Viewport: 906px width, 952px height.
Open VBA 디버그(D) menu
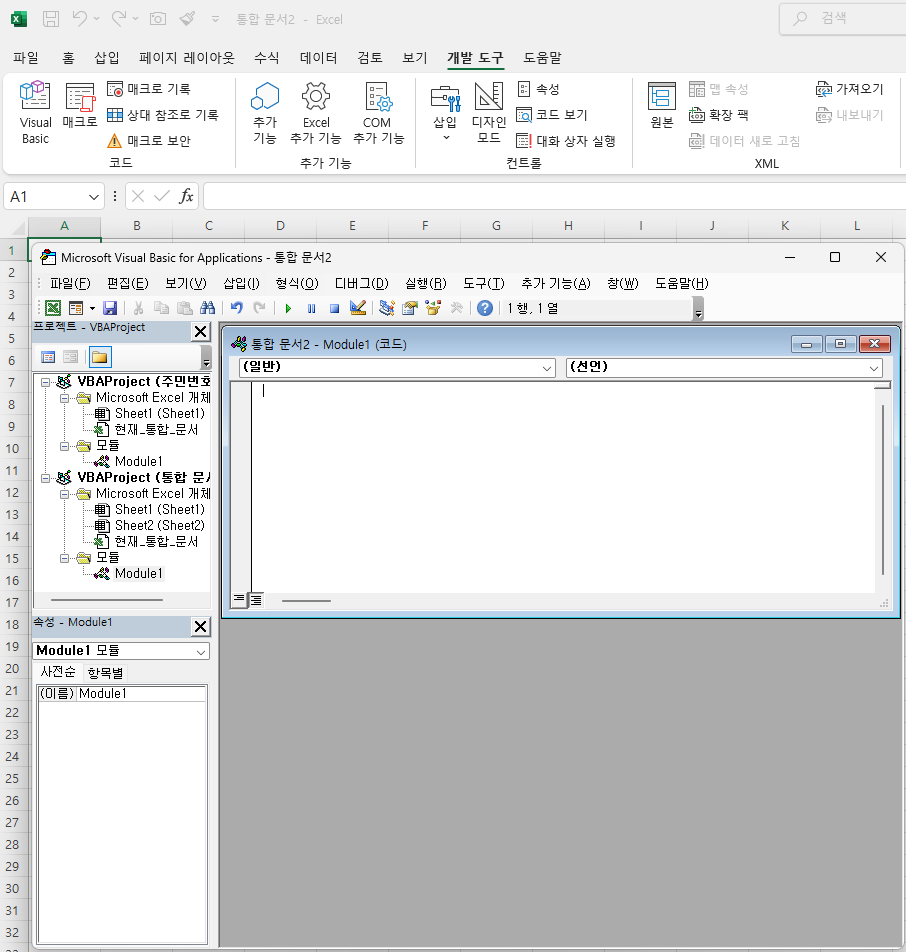(361, 284)
